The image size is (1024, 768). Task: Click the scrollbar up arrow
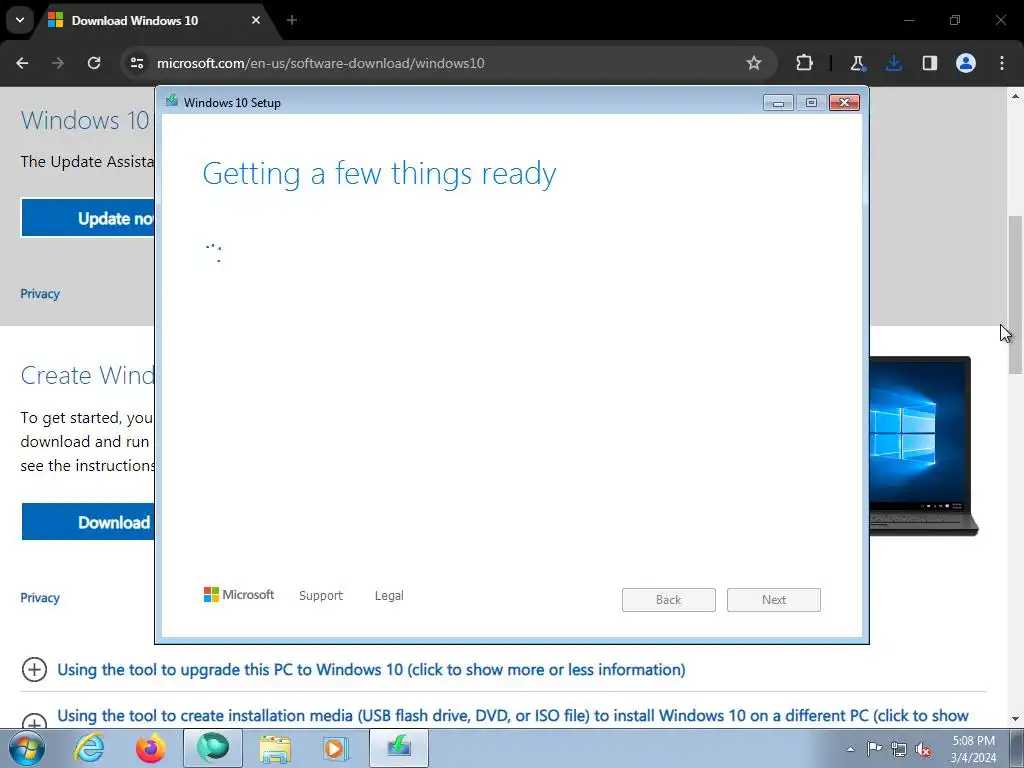pos(1015,96)
